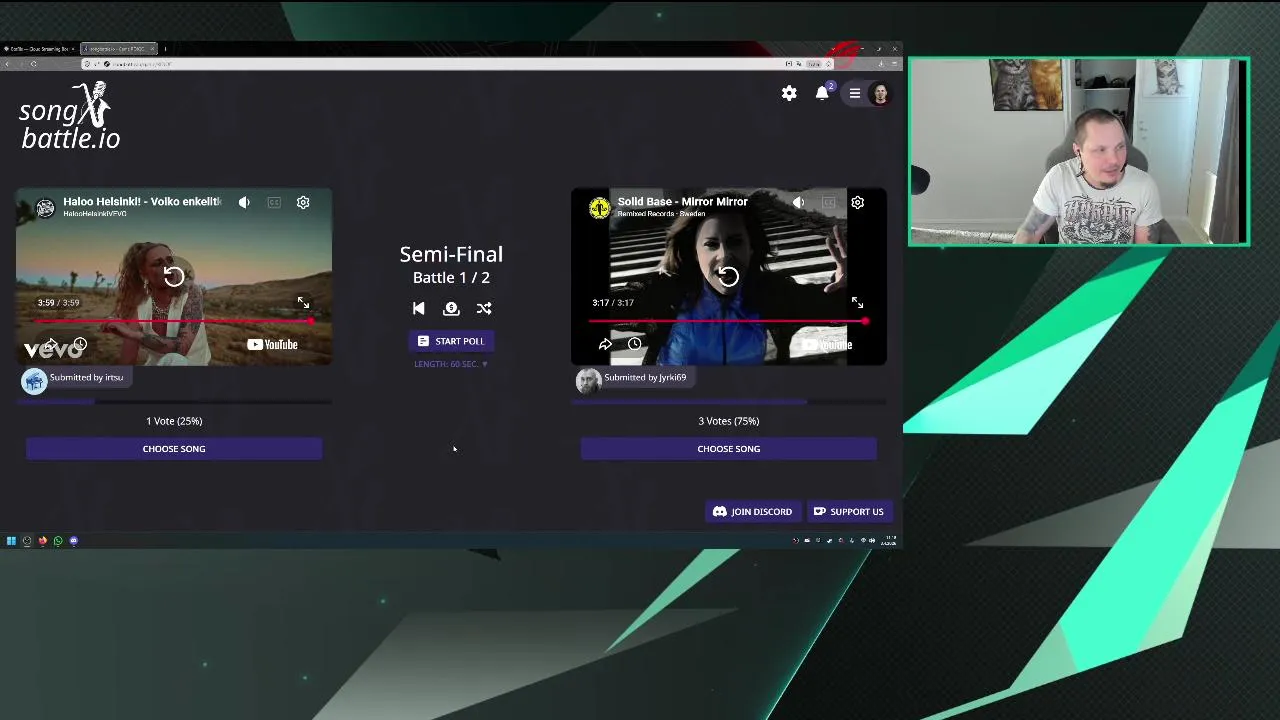Replay the Solid Base video
This screenshot has height=720, width=1280.
pyautogui.click(x=728, y=277)
